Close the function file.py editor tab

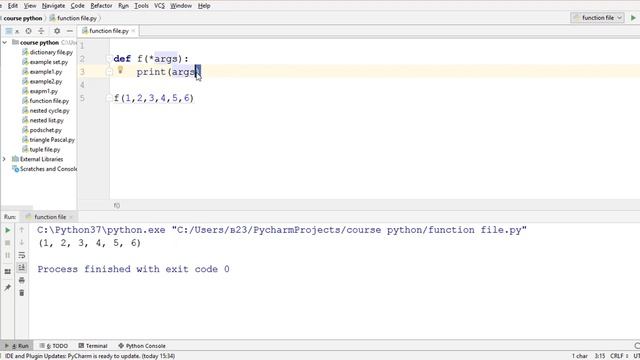(x=133, y=31)
